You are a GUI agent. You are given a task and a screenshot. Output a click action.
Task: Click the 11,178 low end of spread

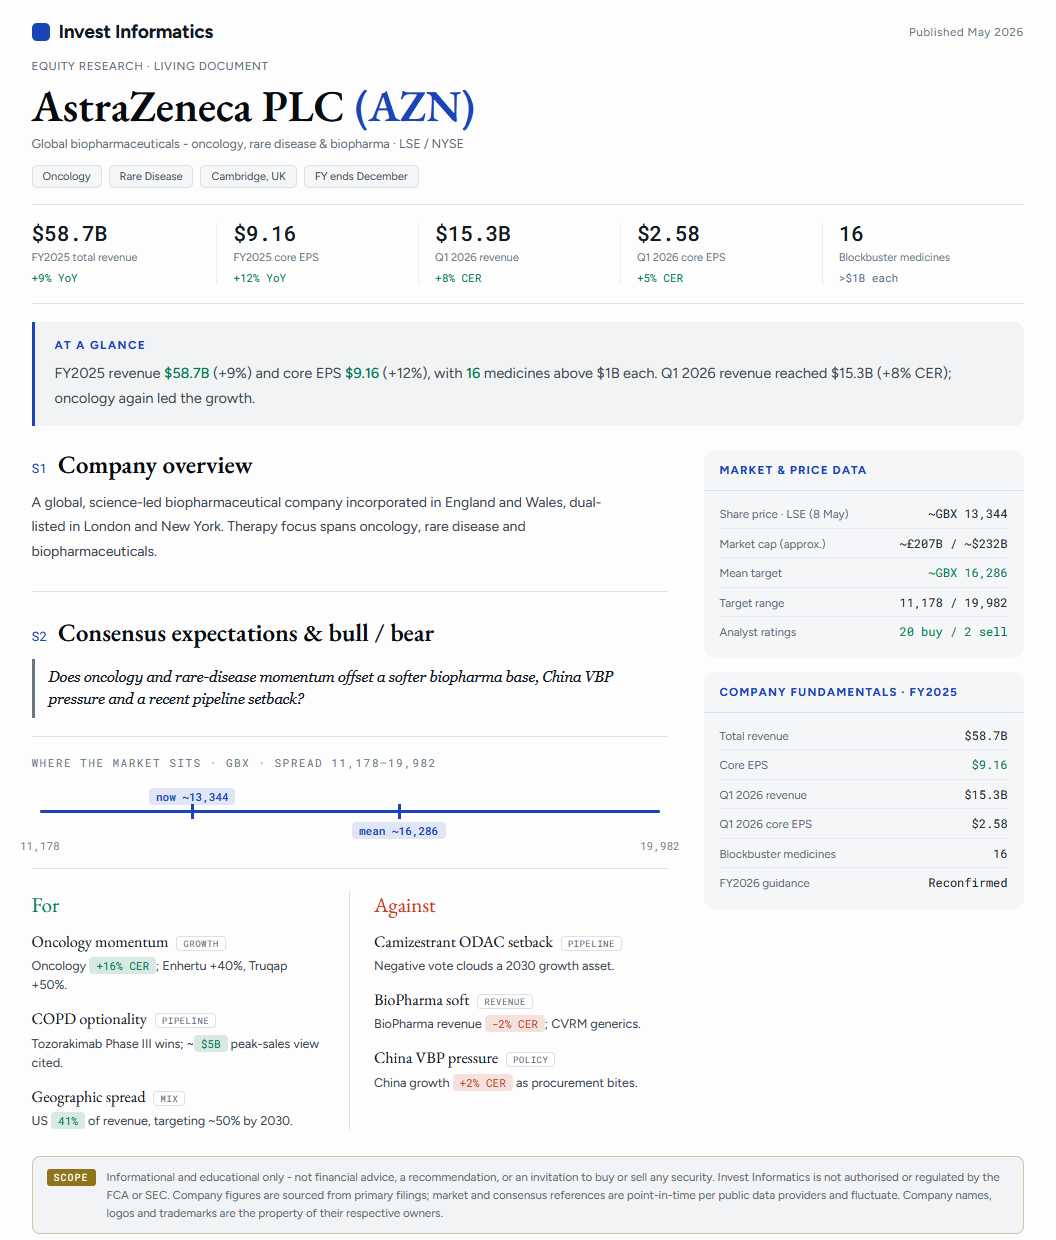[x=40, y=846]
